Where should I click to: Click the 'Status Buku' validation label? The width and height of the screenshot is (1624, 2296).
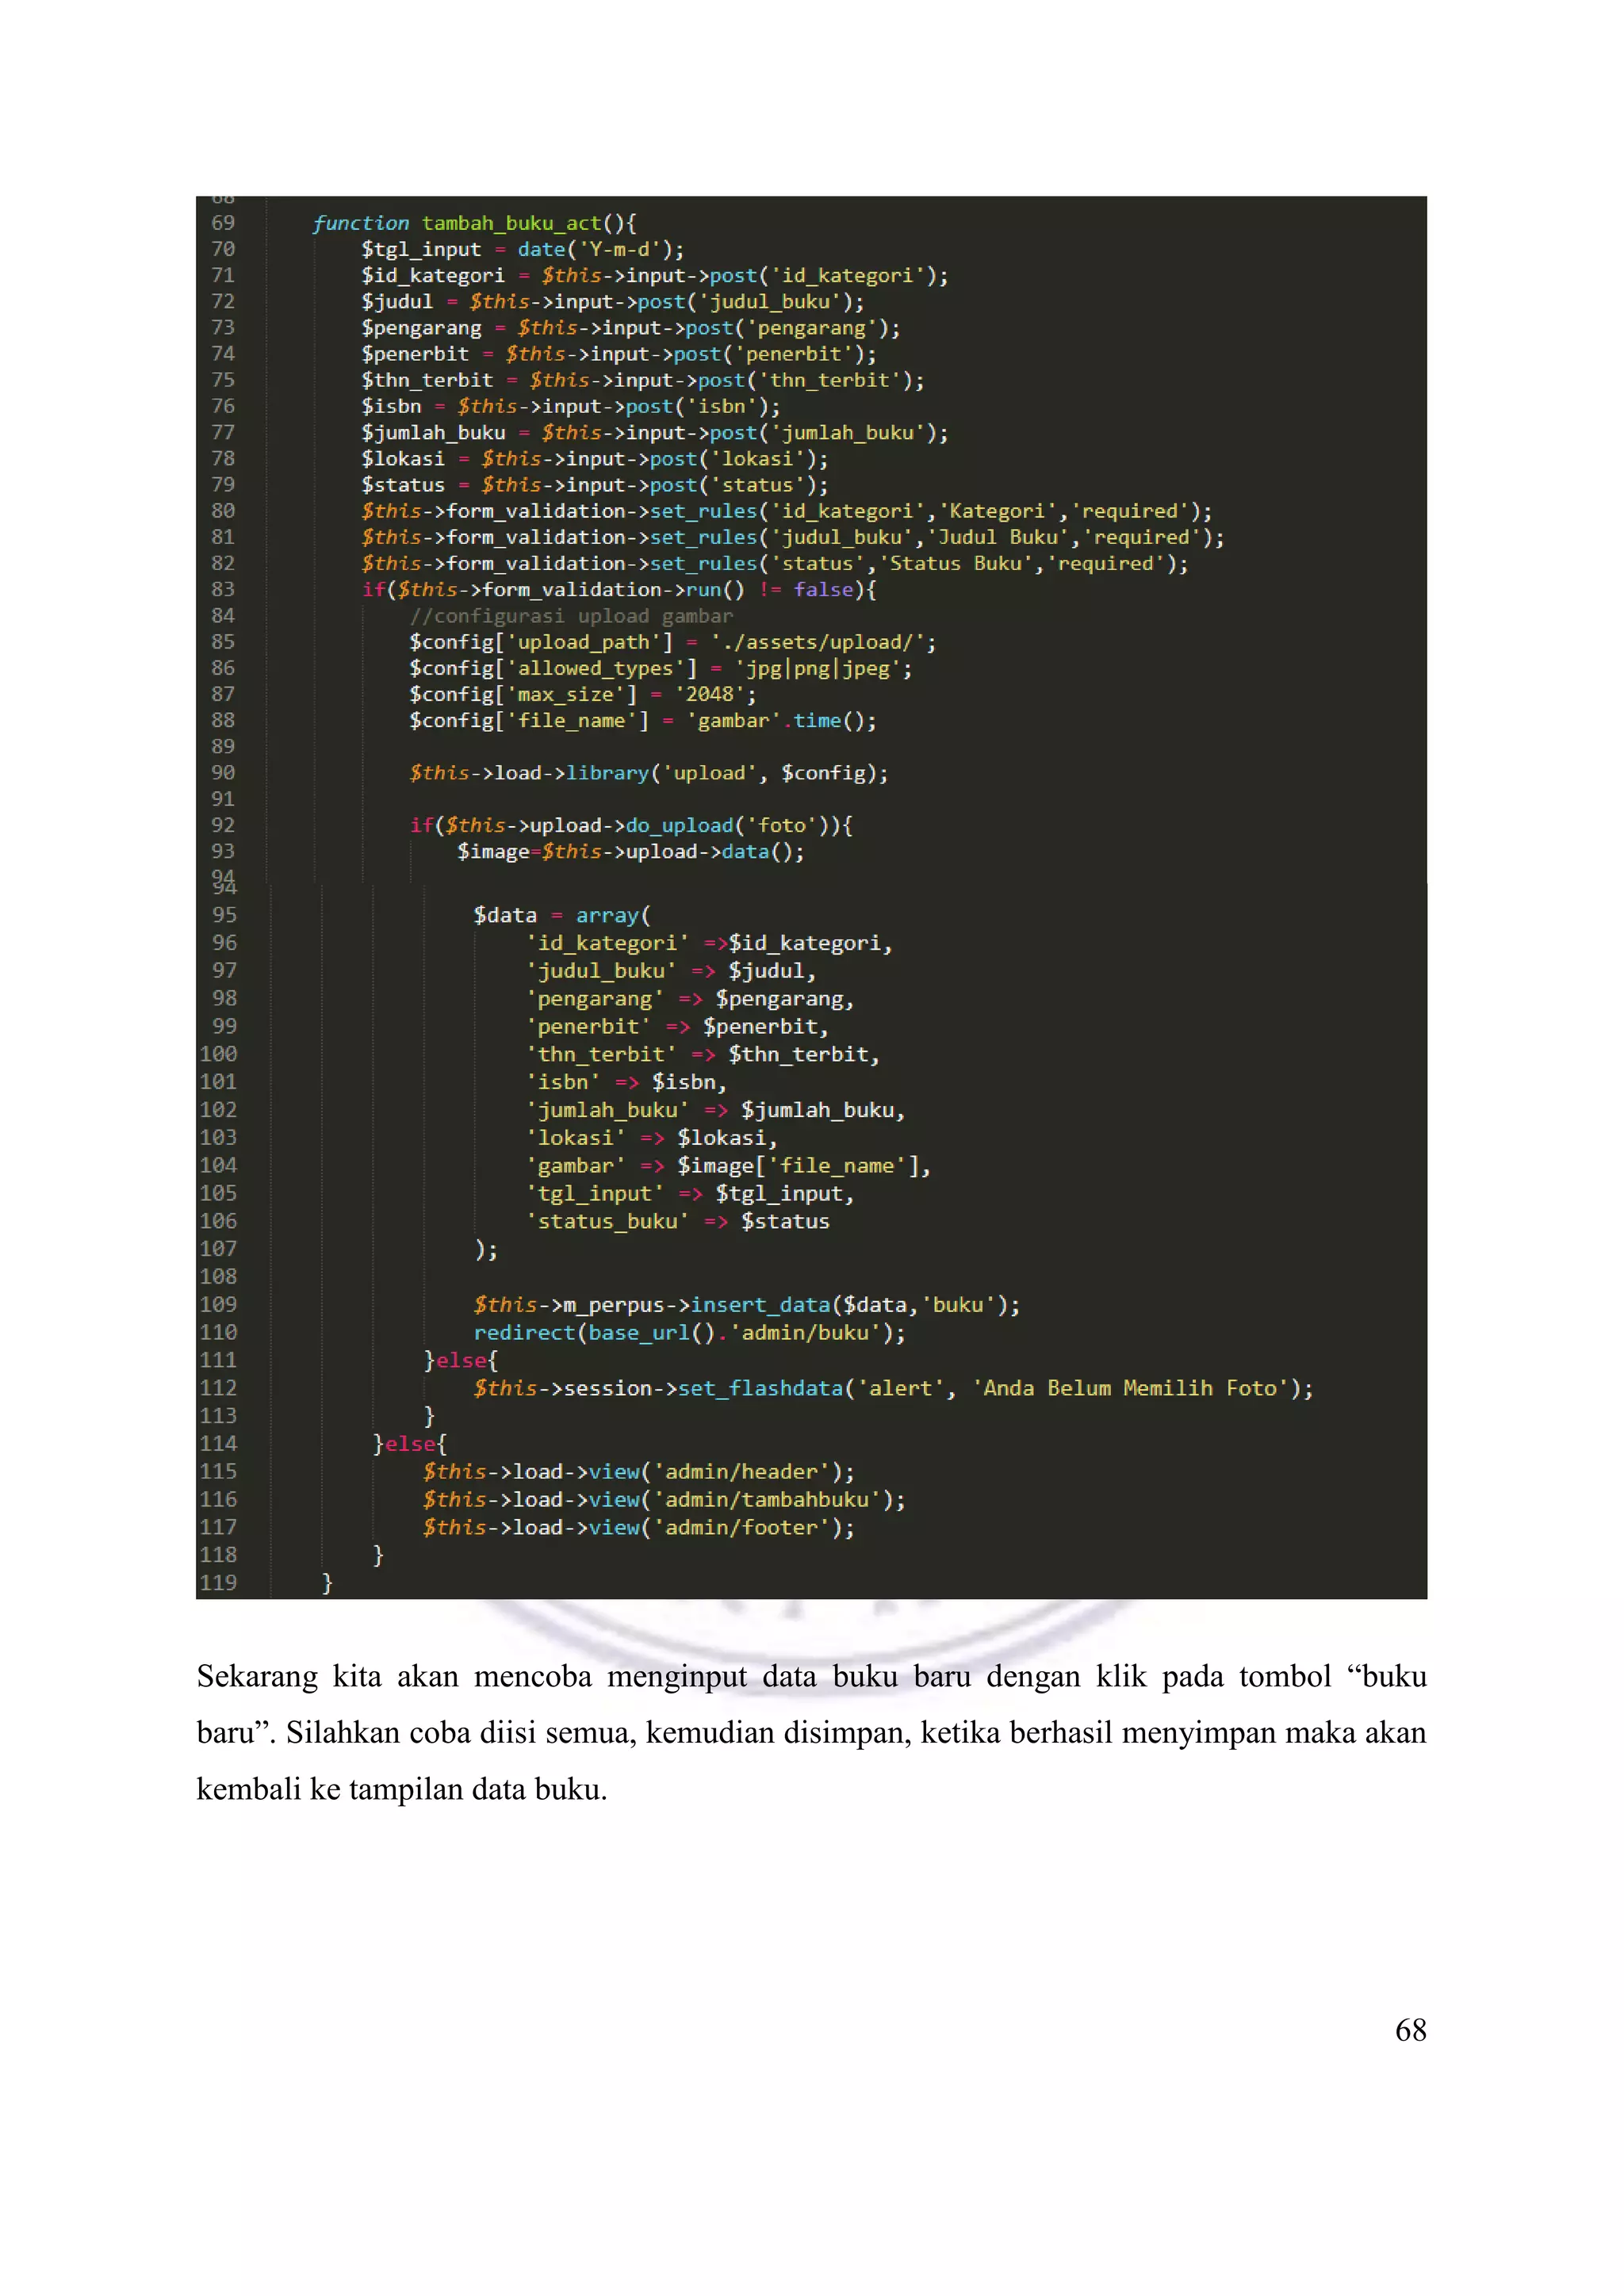[955, 563]
